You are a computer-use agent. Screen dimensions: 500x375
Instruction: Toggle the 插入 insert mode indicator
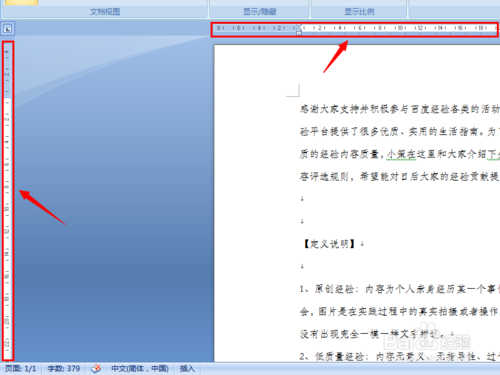click(187, 368)
